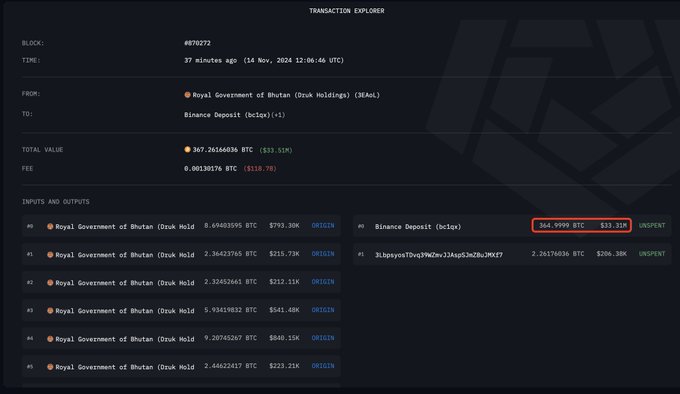Click $33.31M output value
The width and height of the screenshot is (680, 394).
[x=614, y=226]
